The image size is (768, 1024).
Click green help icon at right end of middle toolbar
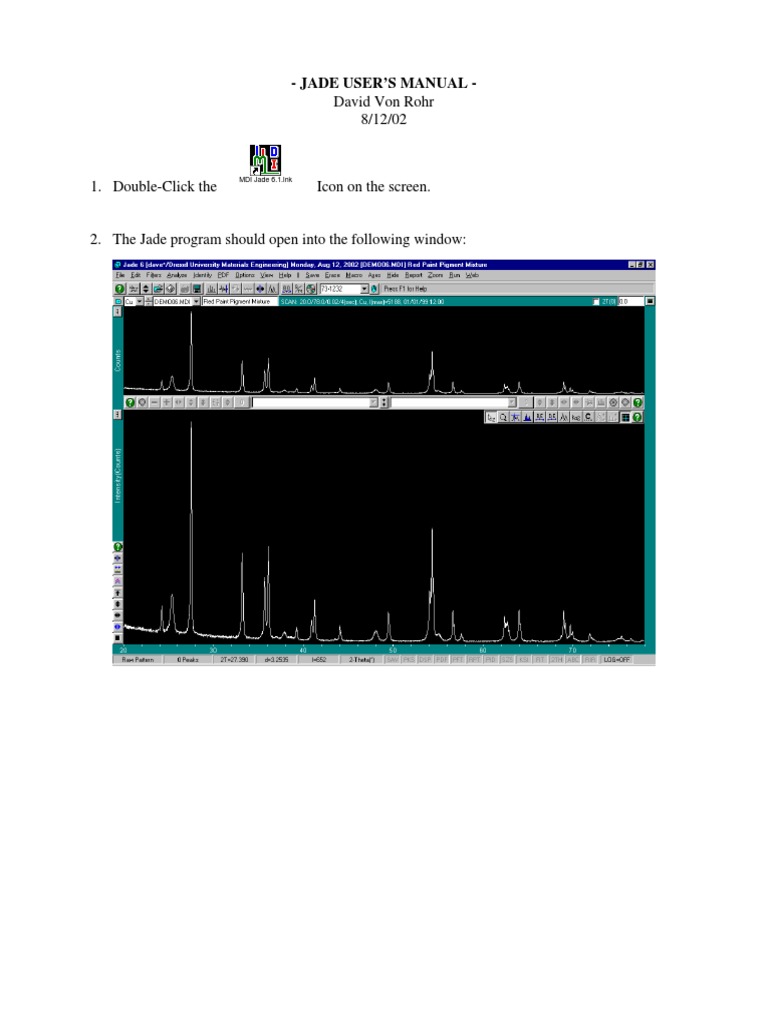(x=637, y=402)
